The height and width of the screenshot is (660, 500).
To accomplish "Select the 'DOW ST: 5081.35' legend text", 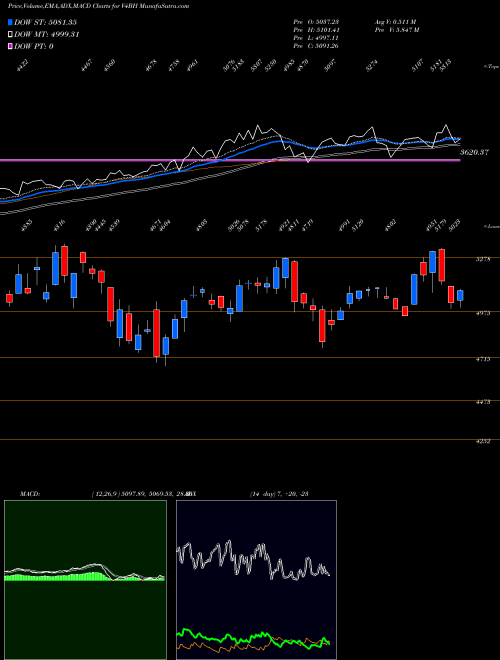I will (45, 22).
